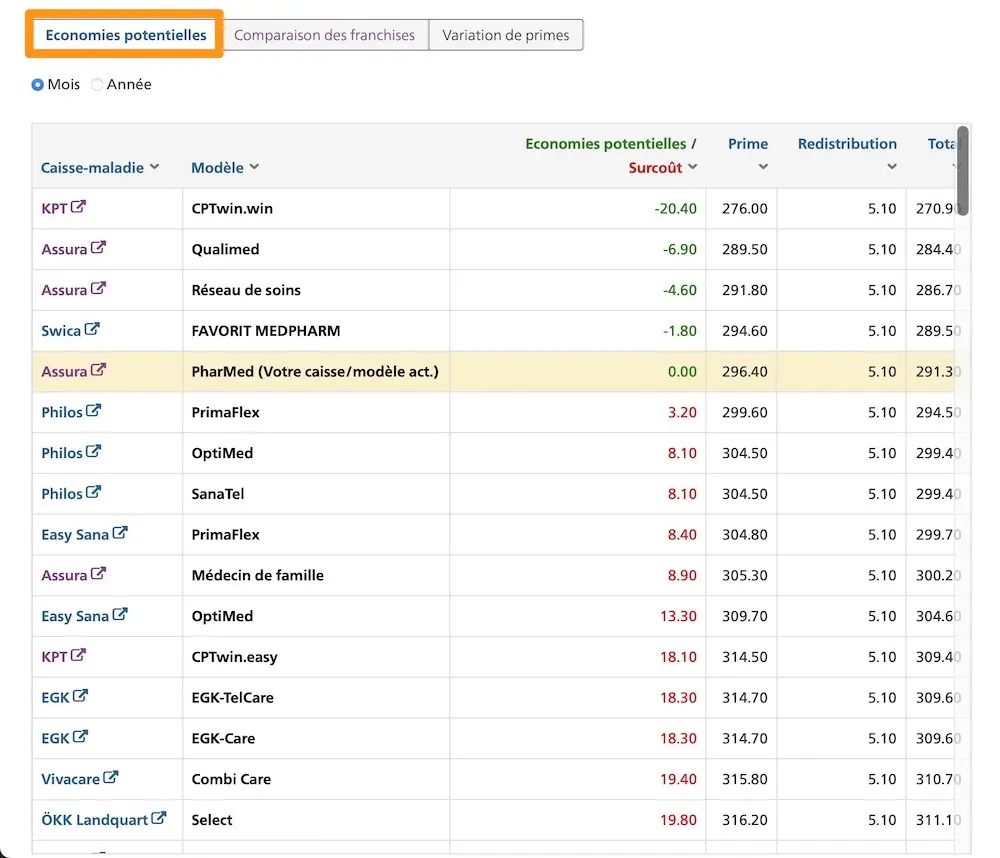The image size is (1000, 858).
Task: Open external link icon next to ÖKK Landquart
Action: tap(159, 818)
